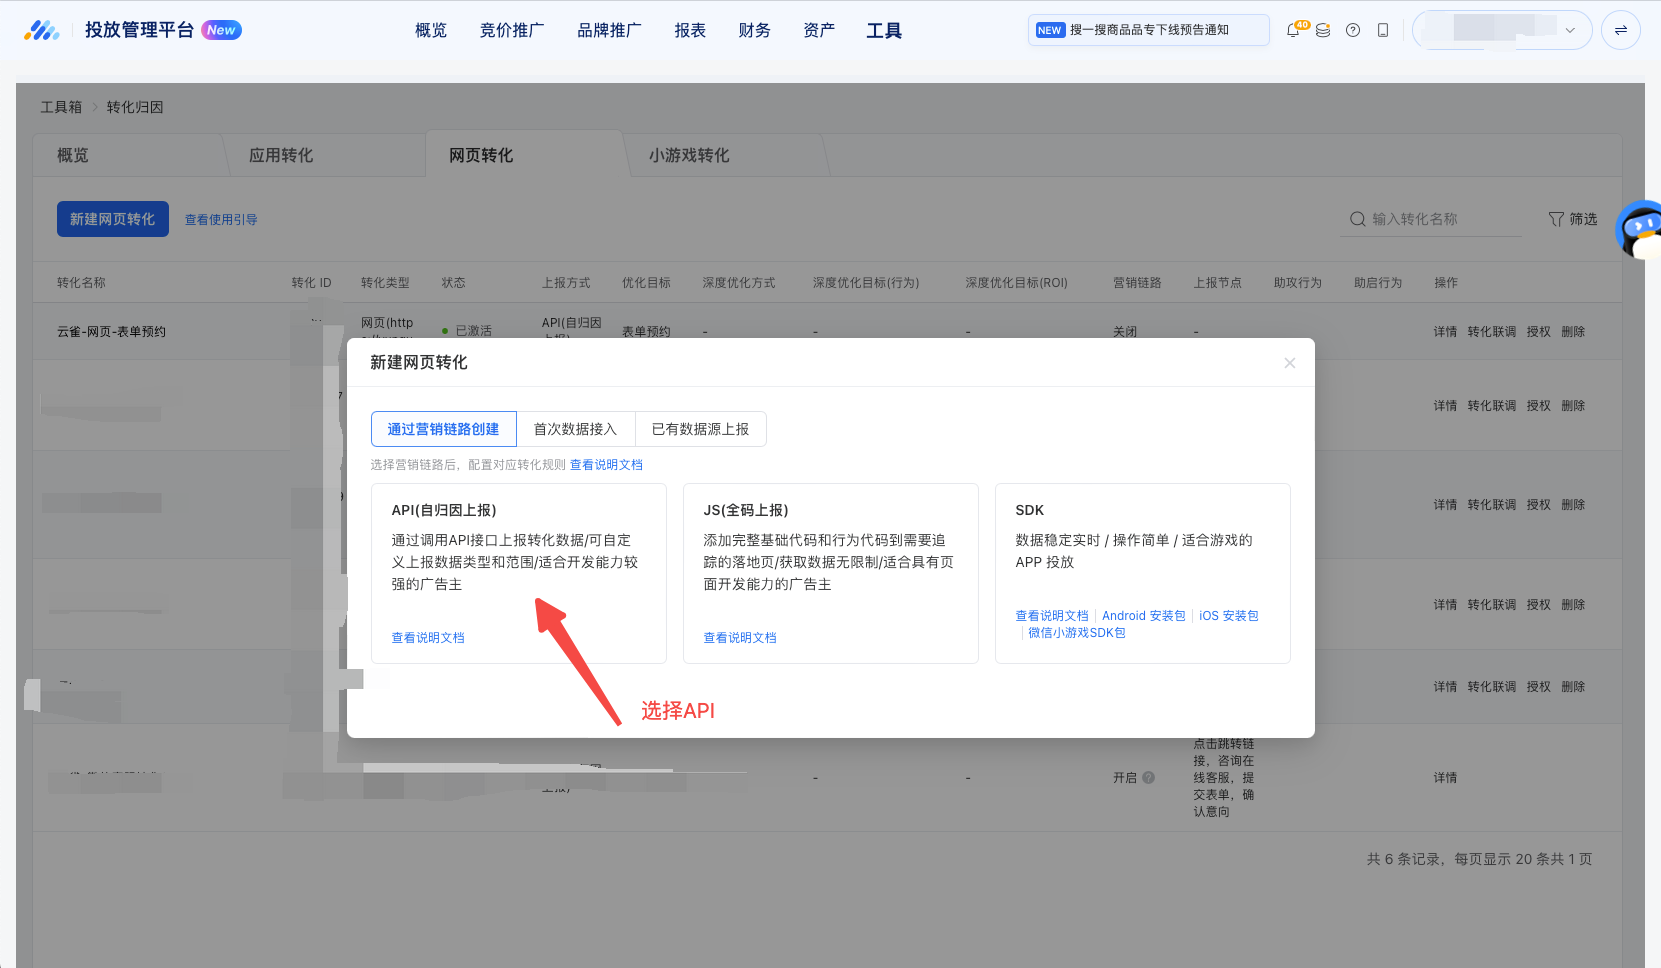
Task: Open 查看说明文档 in the API card
Action: point(428,638)
